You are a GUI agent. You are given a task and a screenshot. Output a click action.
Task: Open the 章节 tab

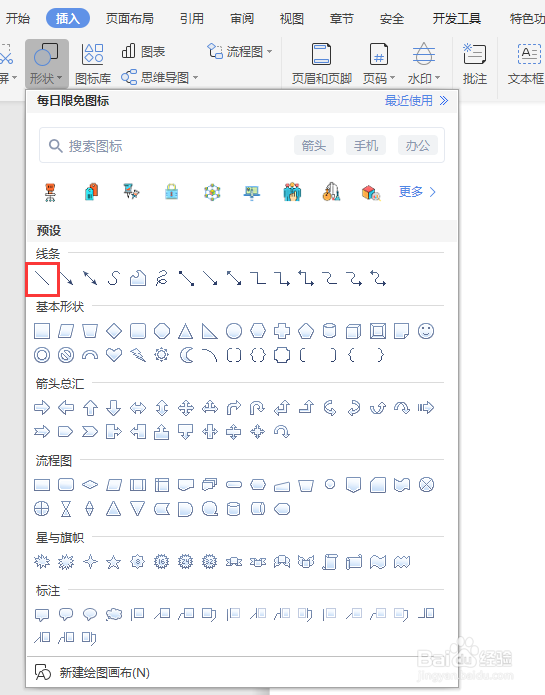(342, 18)
